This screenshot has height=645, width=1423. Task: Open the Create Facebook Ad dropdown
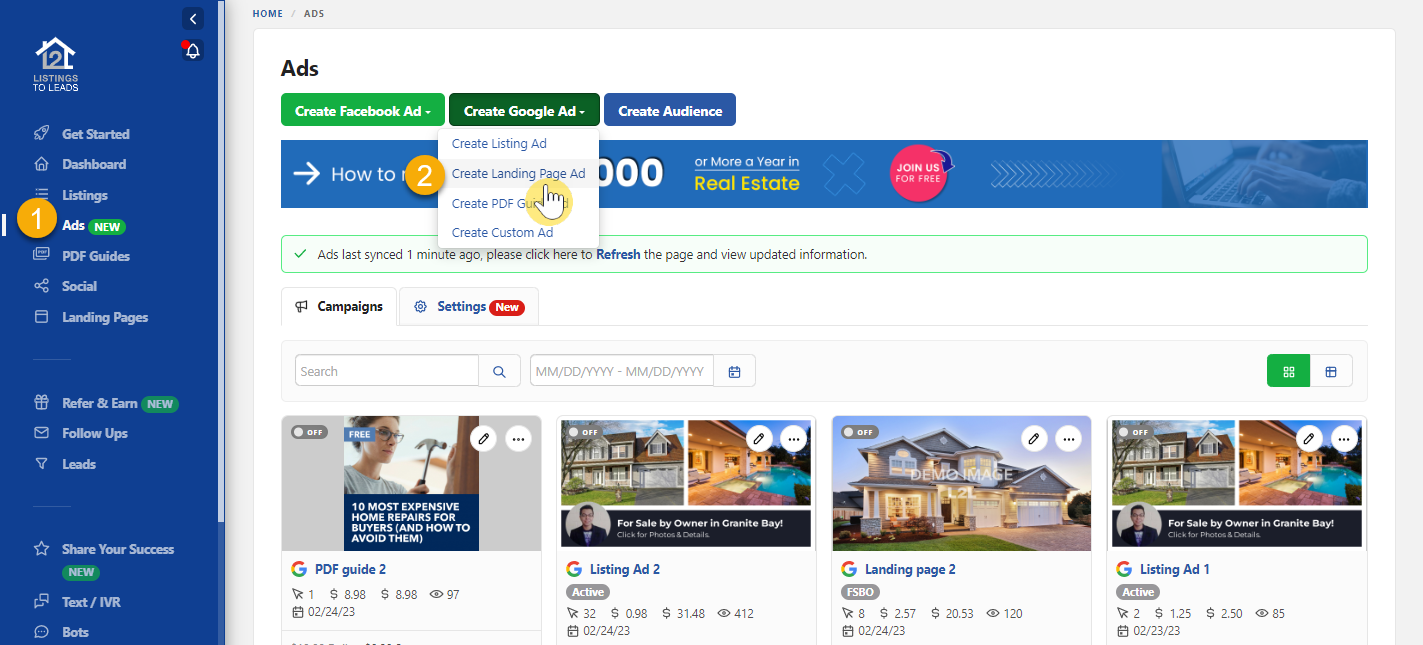362,109
